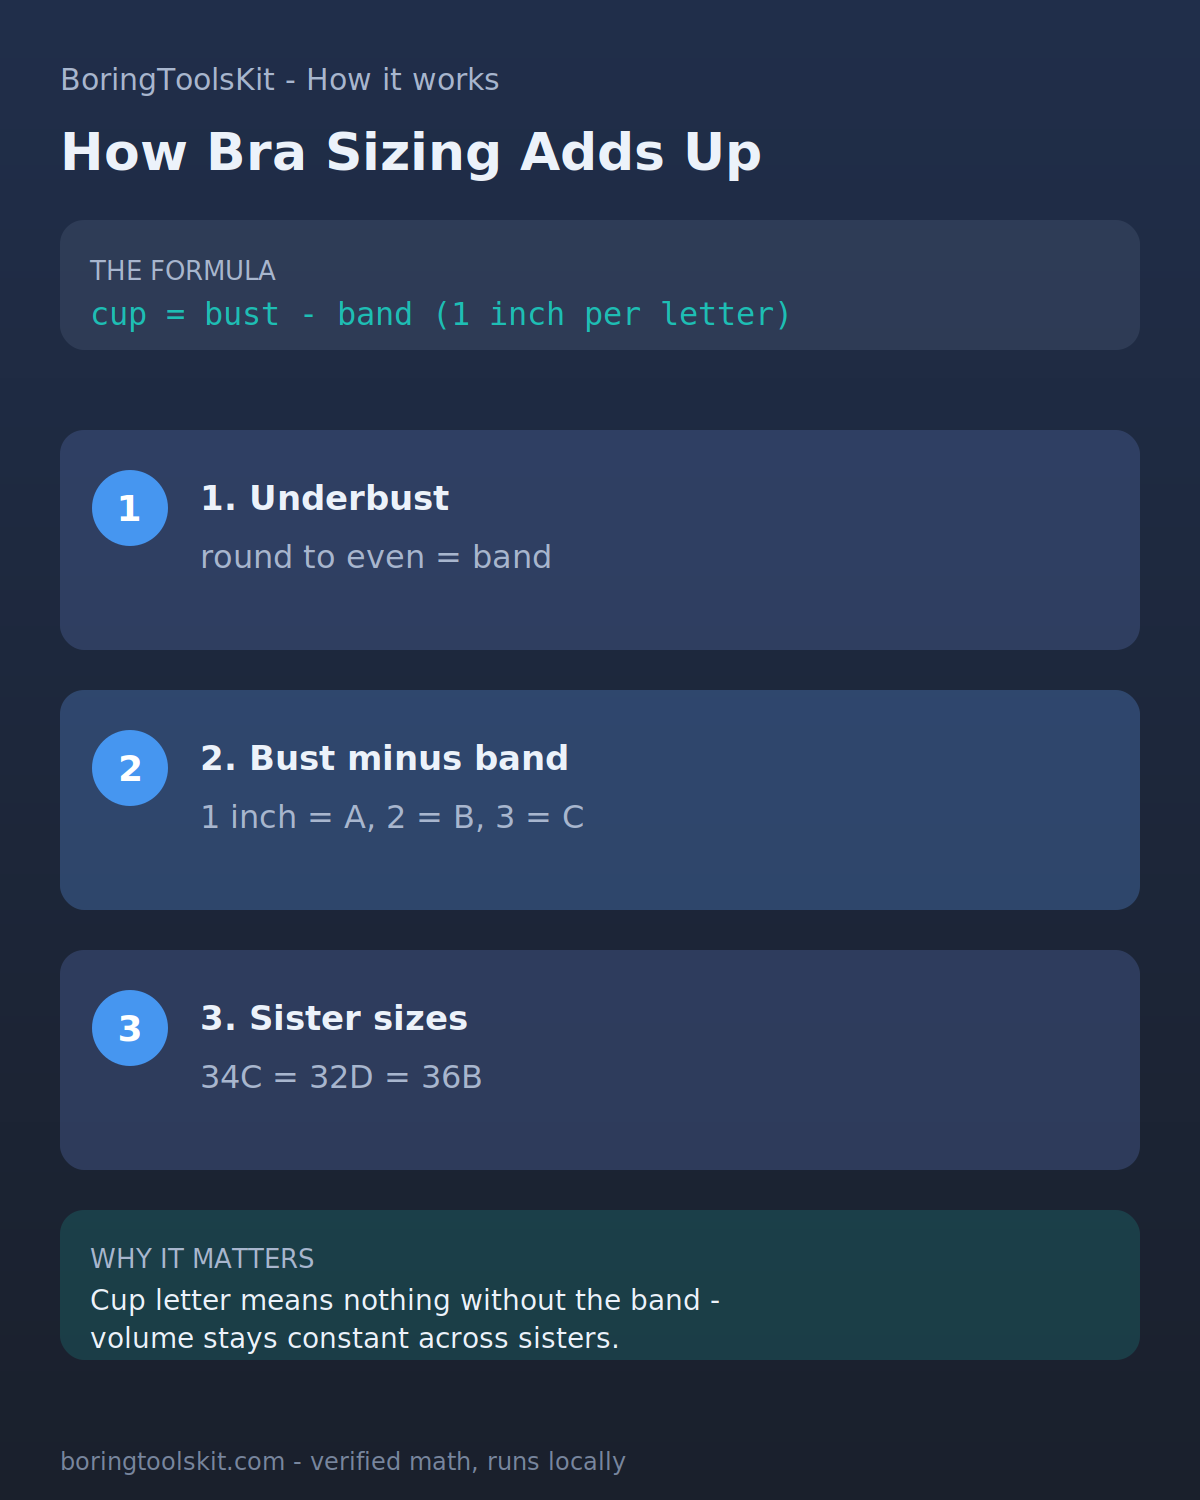The image size is (1200, 1500).
Task: Click the cup formula code text
Action: (x=441, y=315)
